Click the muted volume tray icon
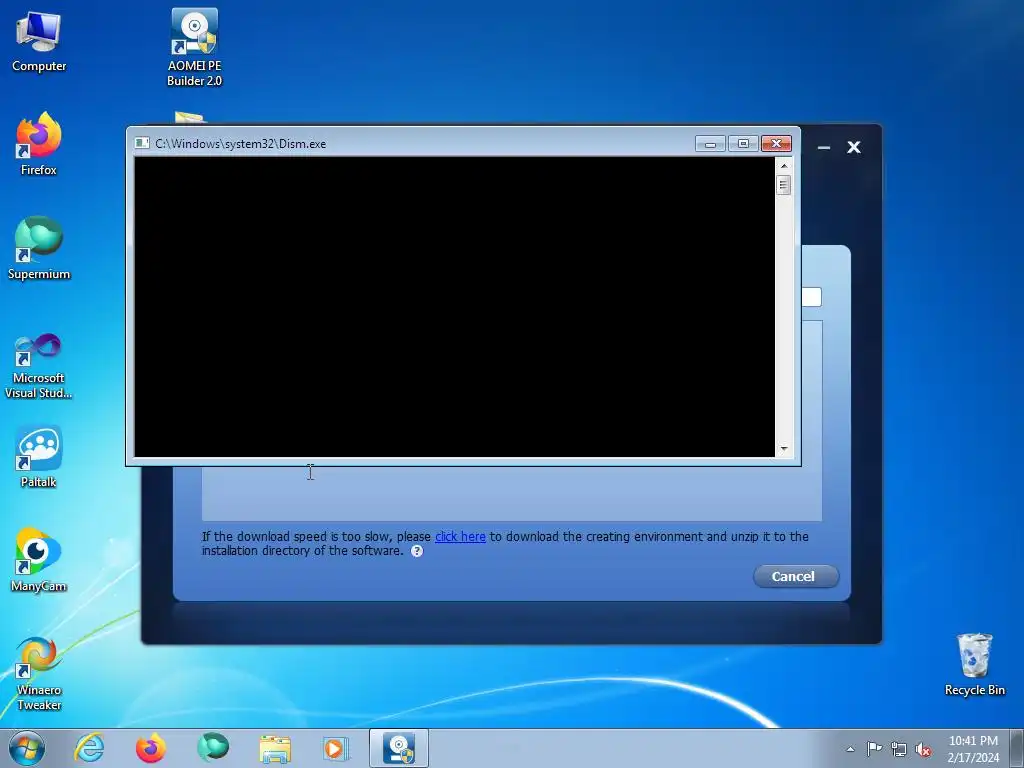The width and height of the screenshot is (1024, 768). (923, 749)
